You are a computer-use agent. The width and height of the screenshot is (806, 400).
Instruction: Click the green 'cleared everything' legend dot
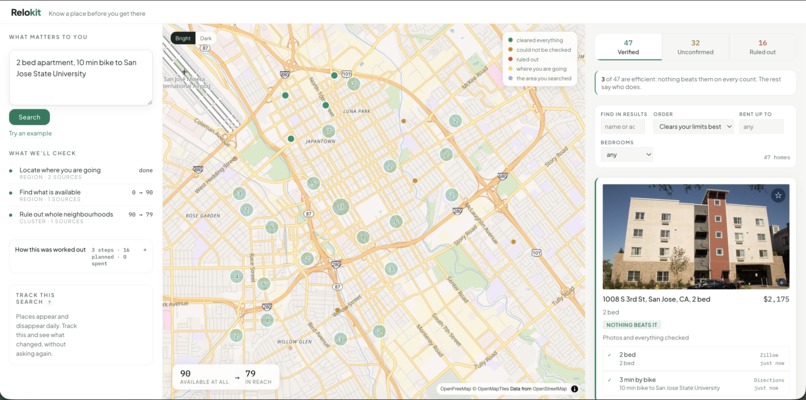(510, 40)
